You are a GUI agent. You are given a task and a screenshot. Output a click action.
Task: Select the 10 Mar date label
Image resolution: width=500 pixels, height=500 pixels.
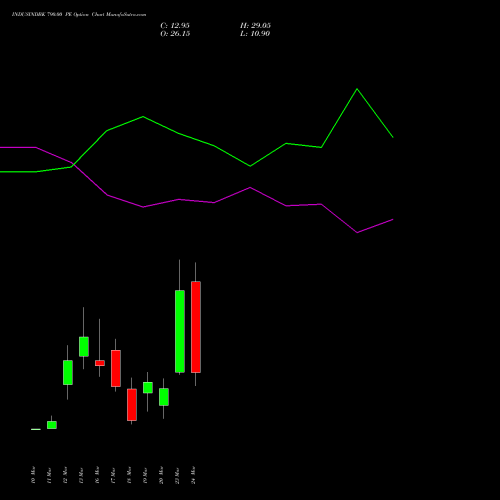(x=33, y=475)
